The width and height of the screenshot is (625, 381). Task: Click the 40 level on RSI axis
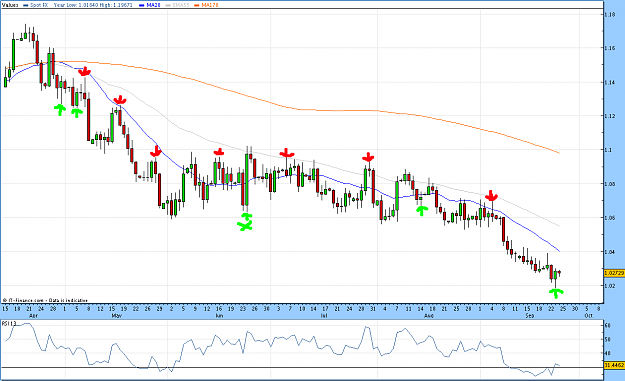tap(608, 353)
